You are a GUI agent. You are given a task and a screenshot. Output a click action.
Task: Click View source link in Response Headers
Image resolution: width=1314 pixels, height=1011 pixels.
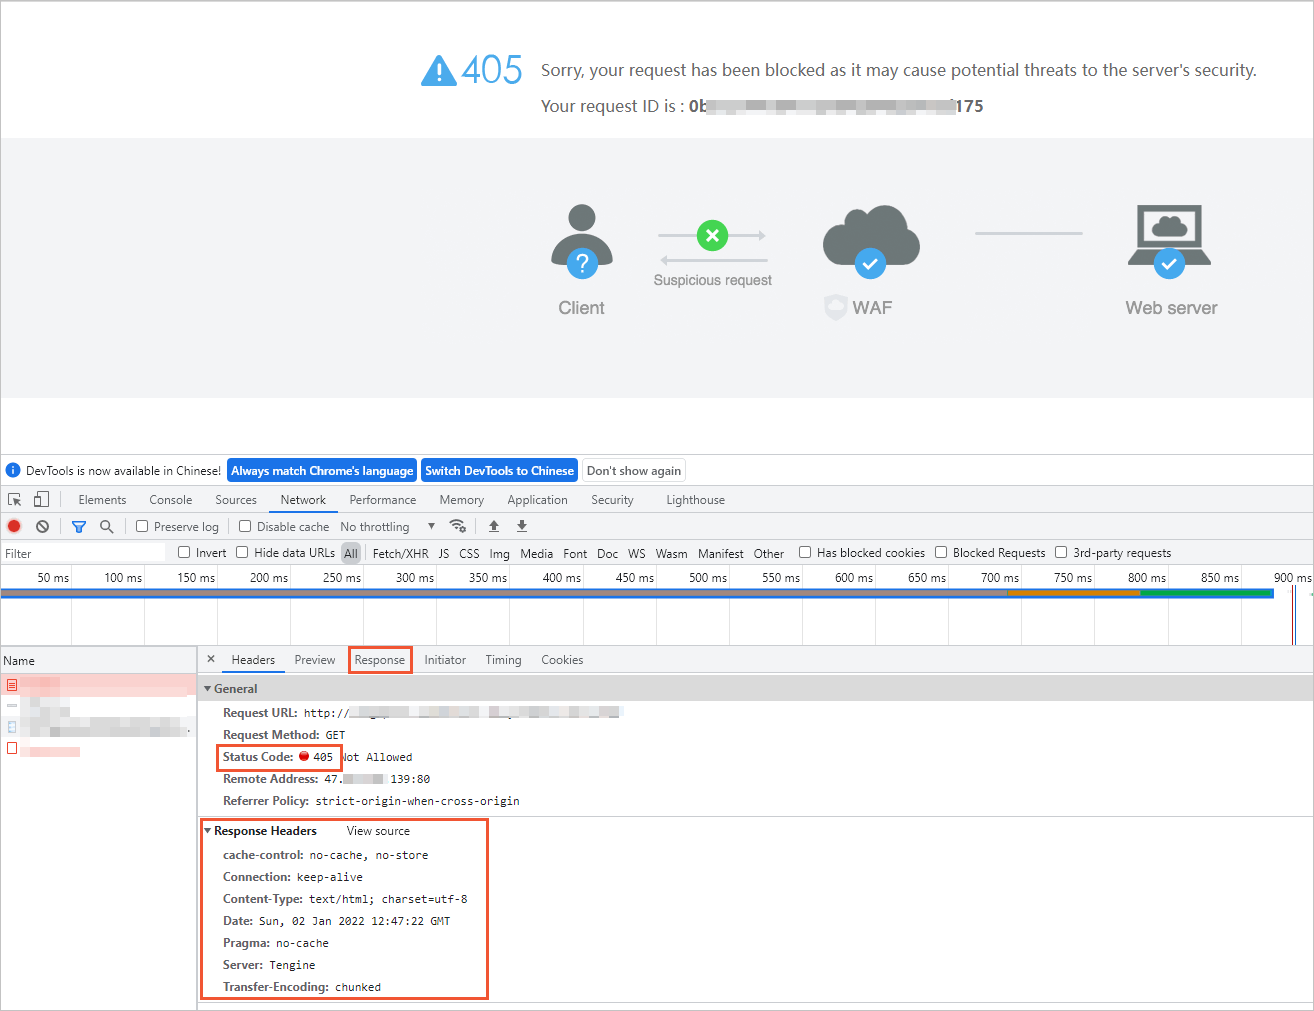tap(378, 831)
